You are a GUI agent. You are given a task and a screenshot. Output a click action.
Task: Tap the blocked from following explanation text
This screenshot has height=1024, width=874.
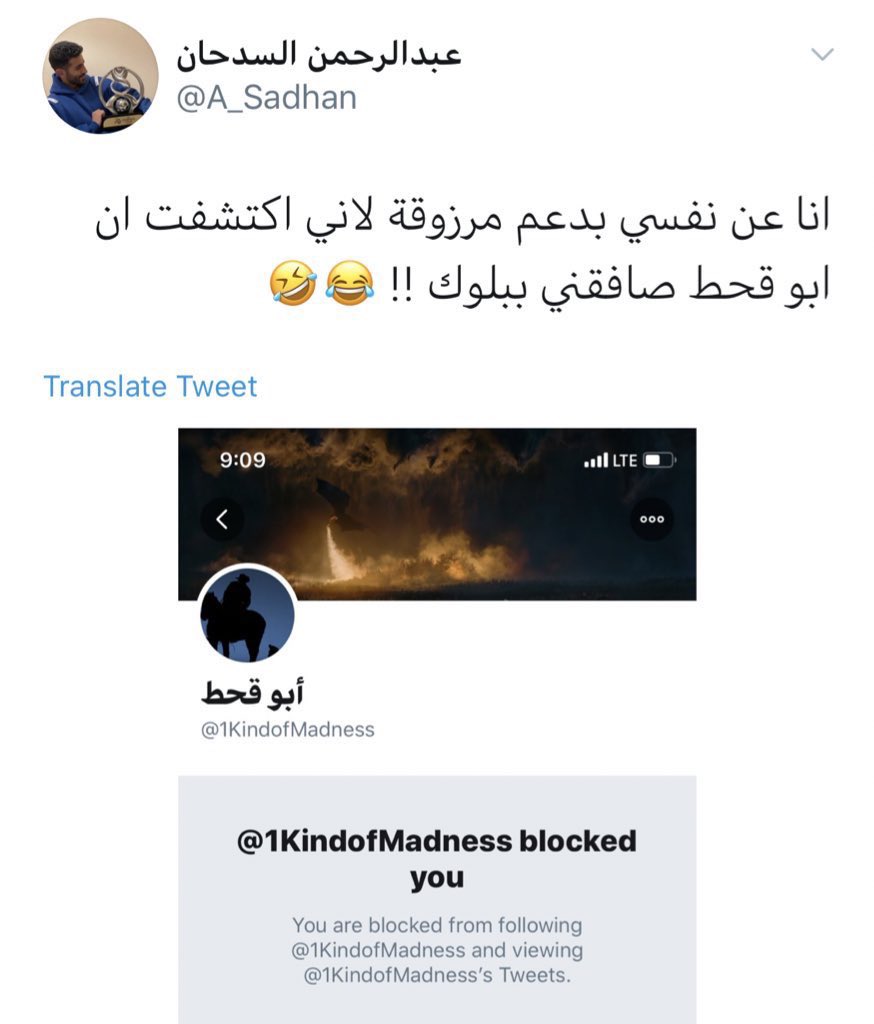437,950
